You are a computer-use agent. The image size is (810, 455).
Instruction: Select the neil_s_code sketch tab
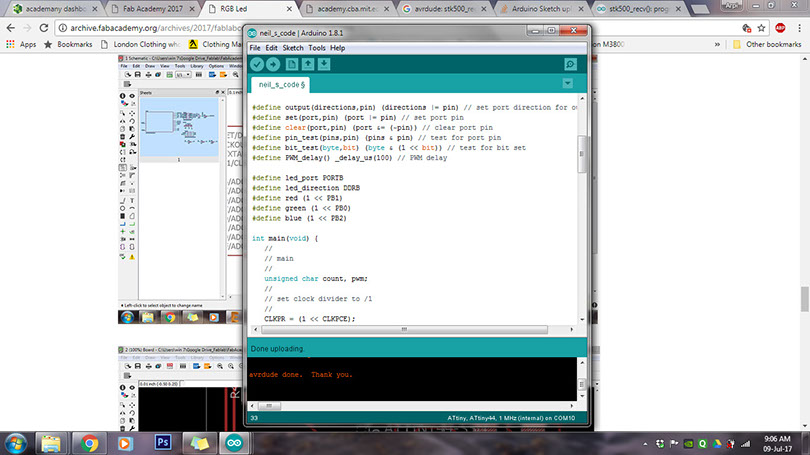[x=281, y=85]
